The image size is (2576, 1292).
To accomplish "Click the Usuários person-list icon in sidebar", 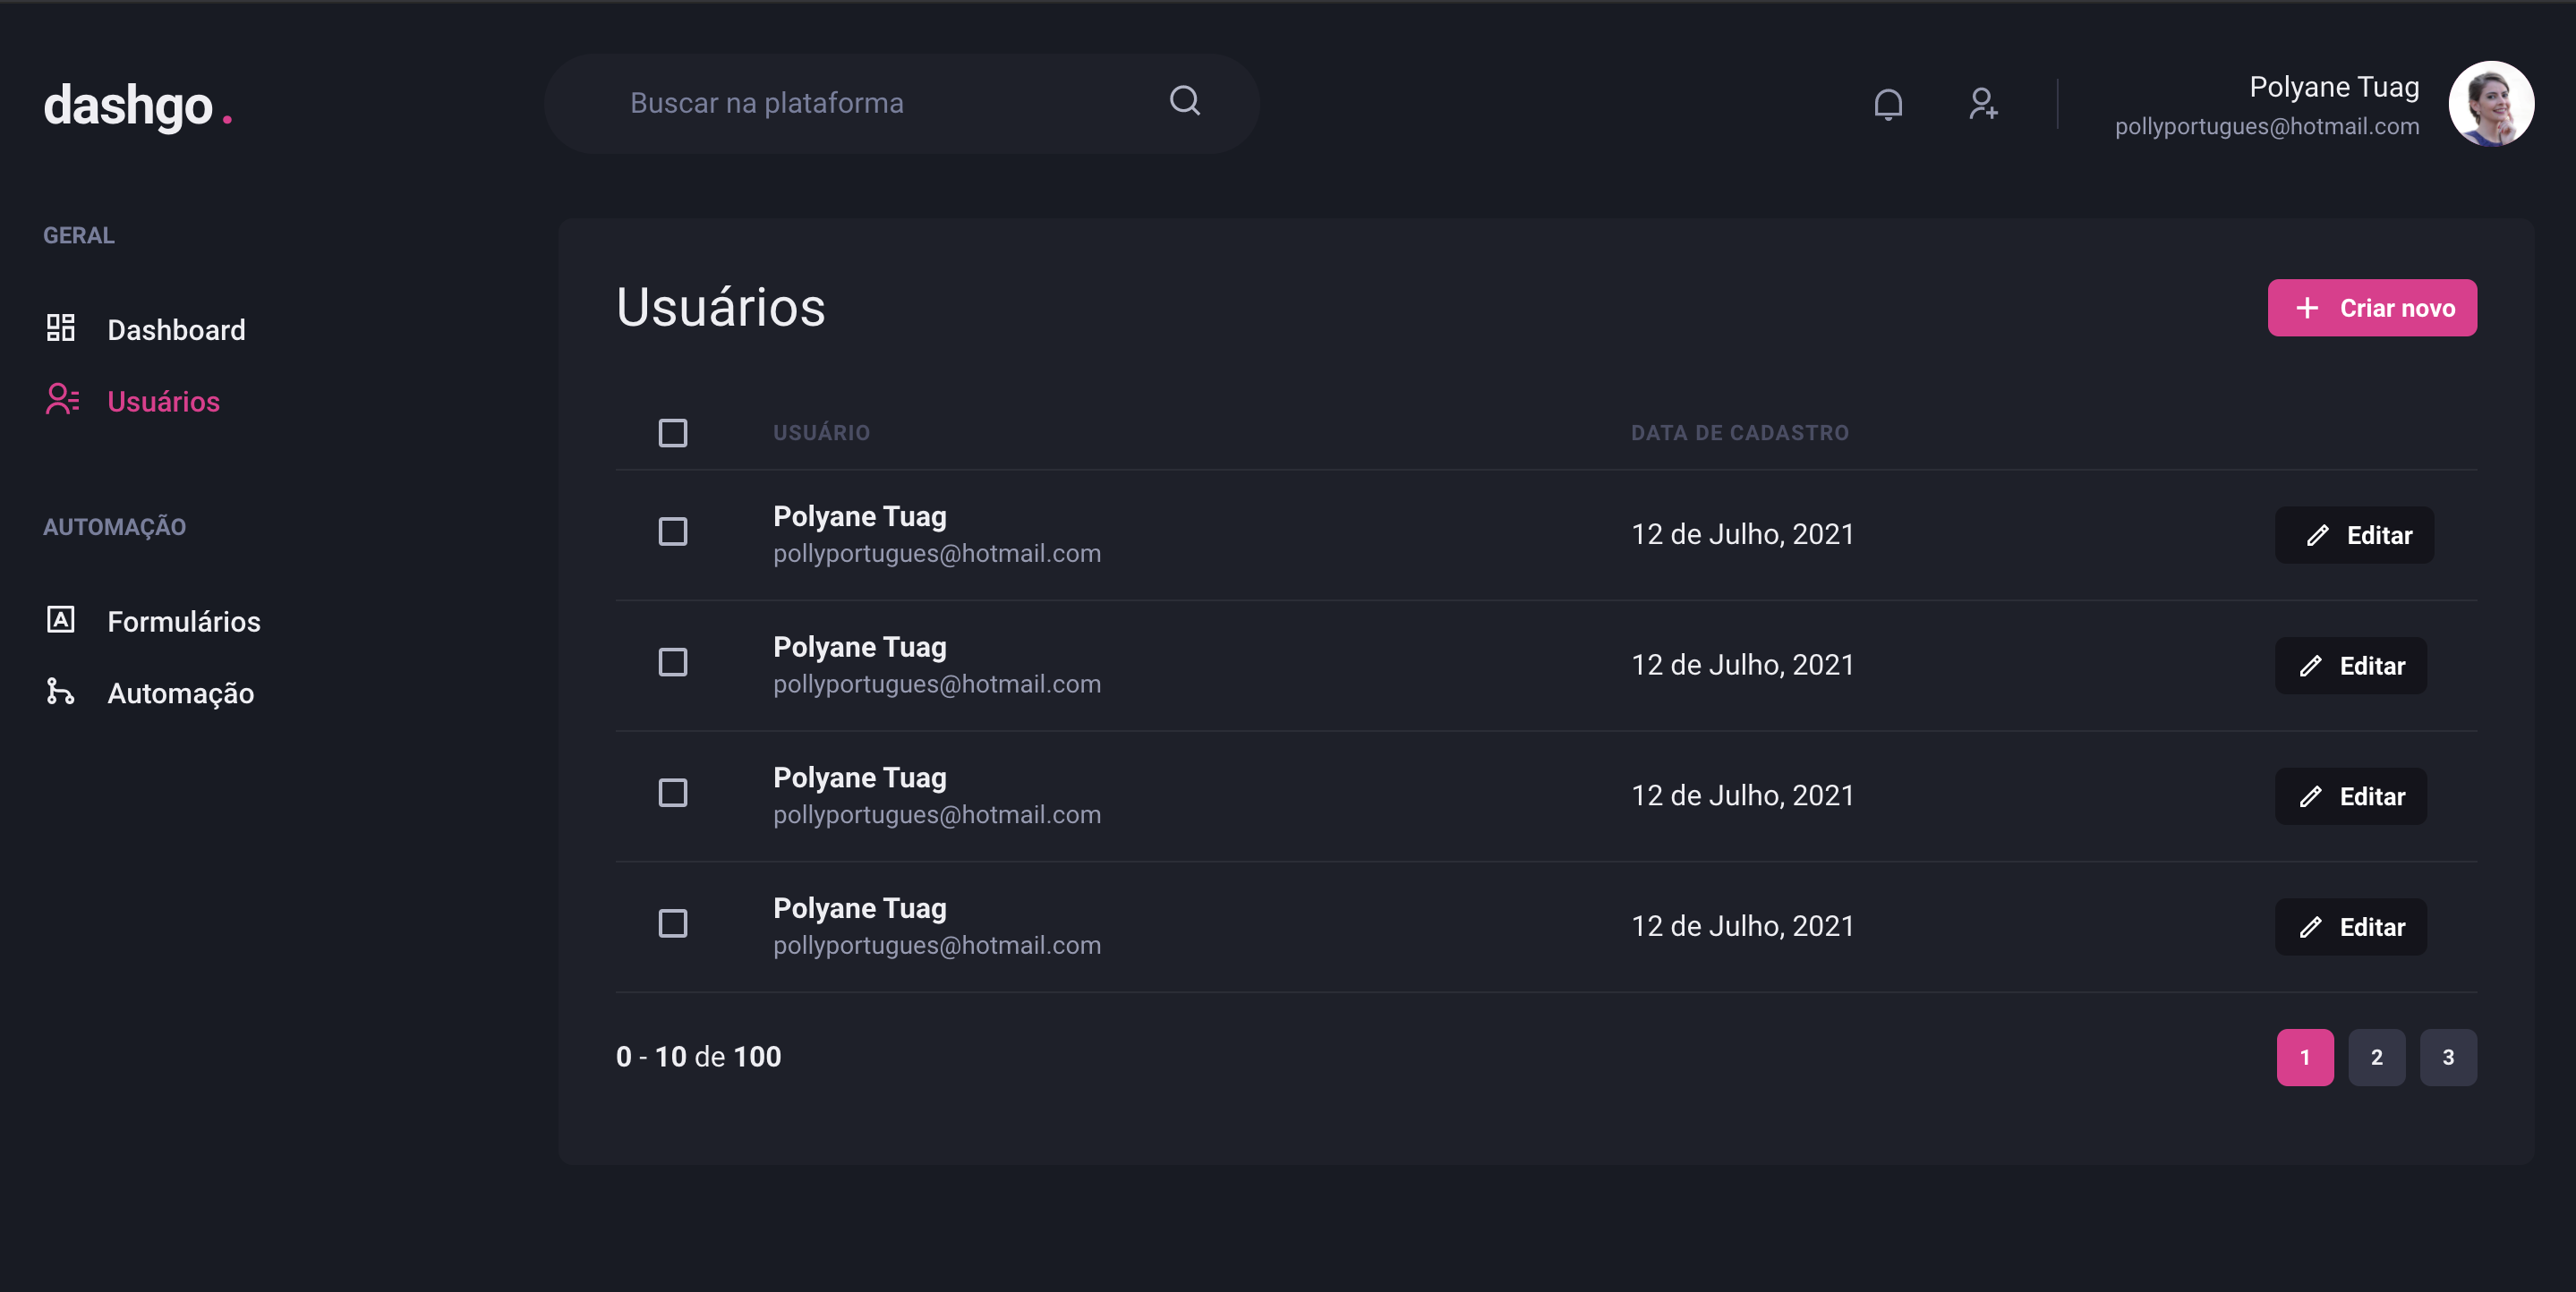I will click(x=62, y=400).
